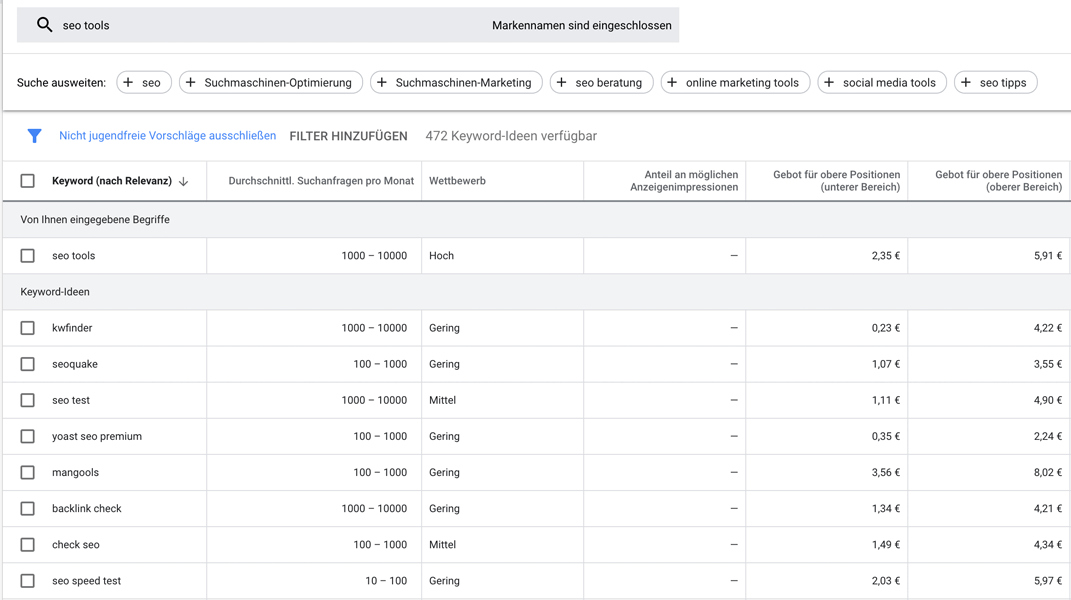Add 'Suchmaschinen-Optimierung' suggestion chip

[x=270, y=83]
